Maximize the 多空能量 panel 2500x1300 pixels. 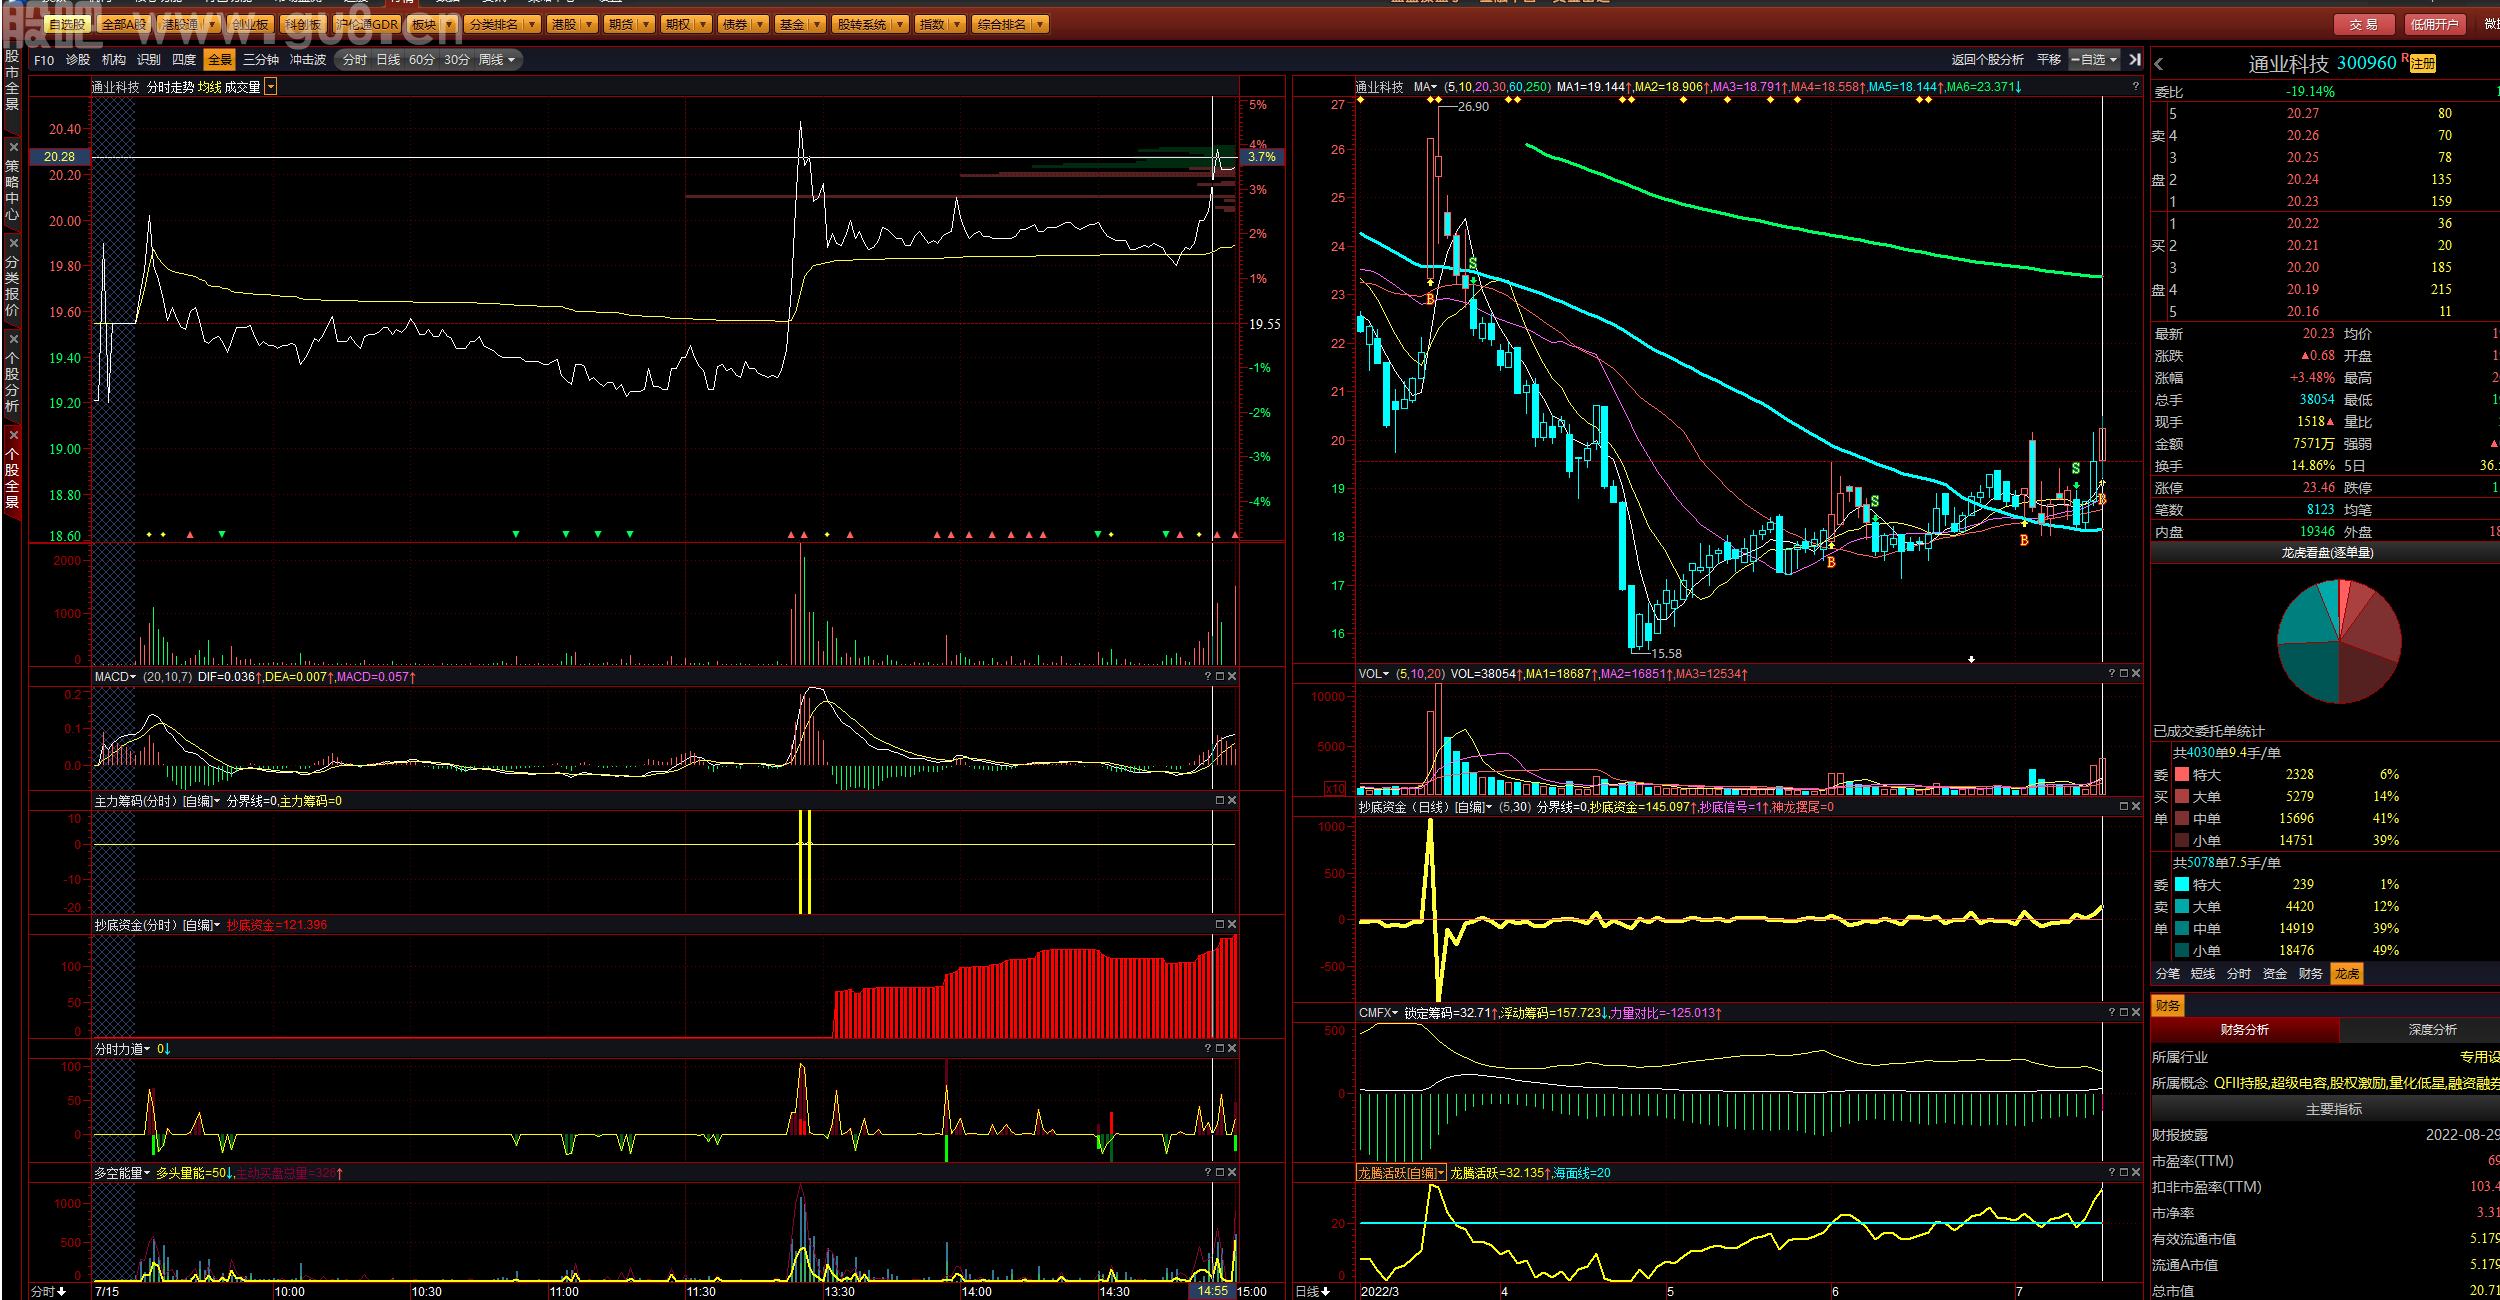1220,1173
